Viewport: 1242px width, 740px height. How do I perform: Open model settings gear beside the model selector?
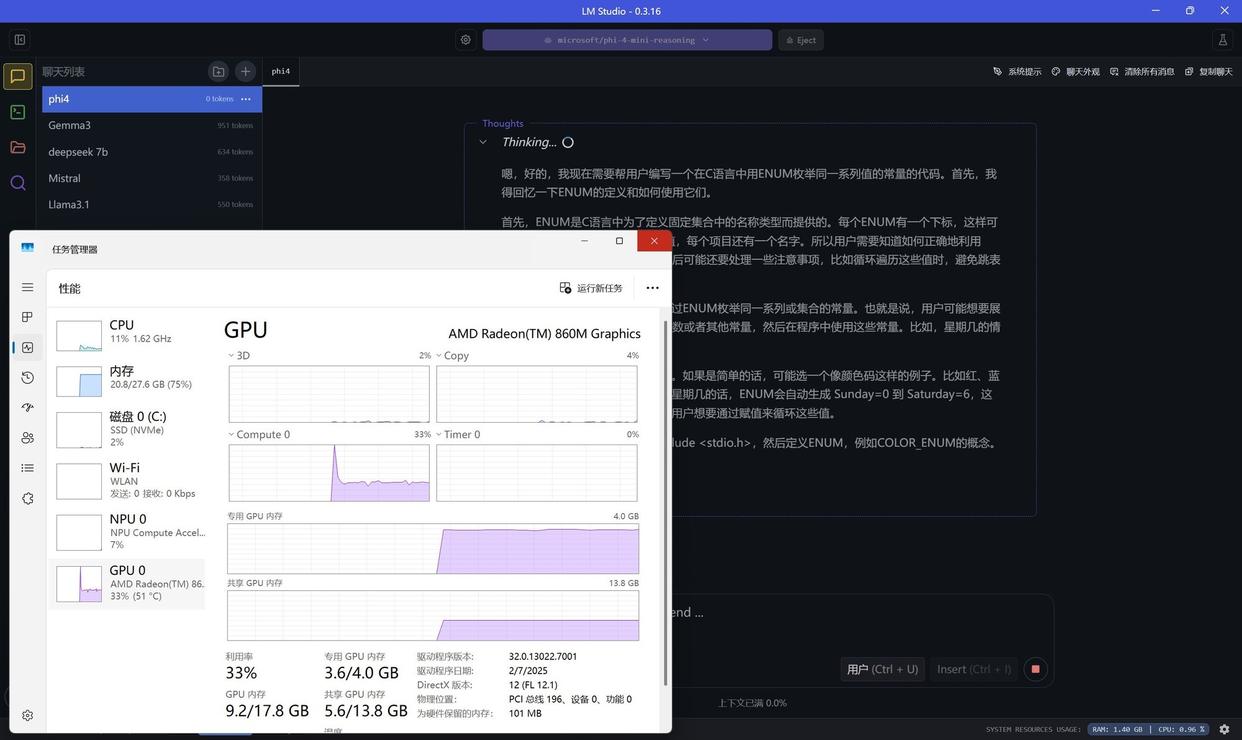[x=465, y=40]
